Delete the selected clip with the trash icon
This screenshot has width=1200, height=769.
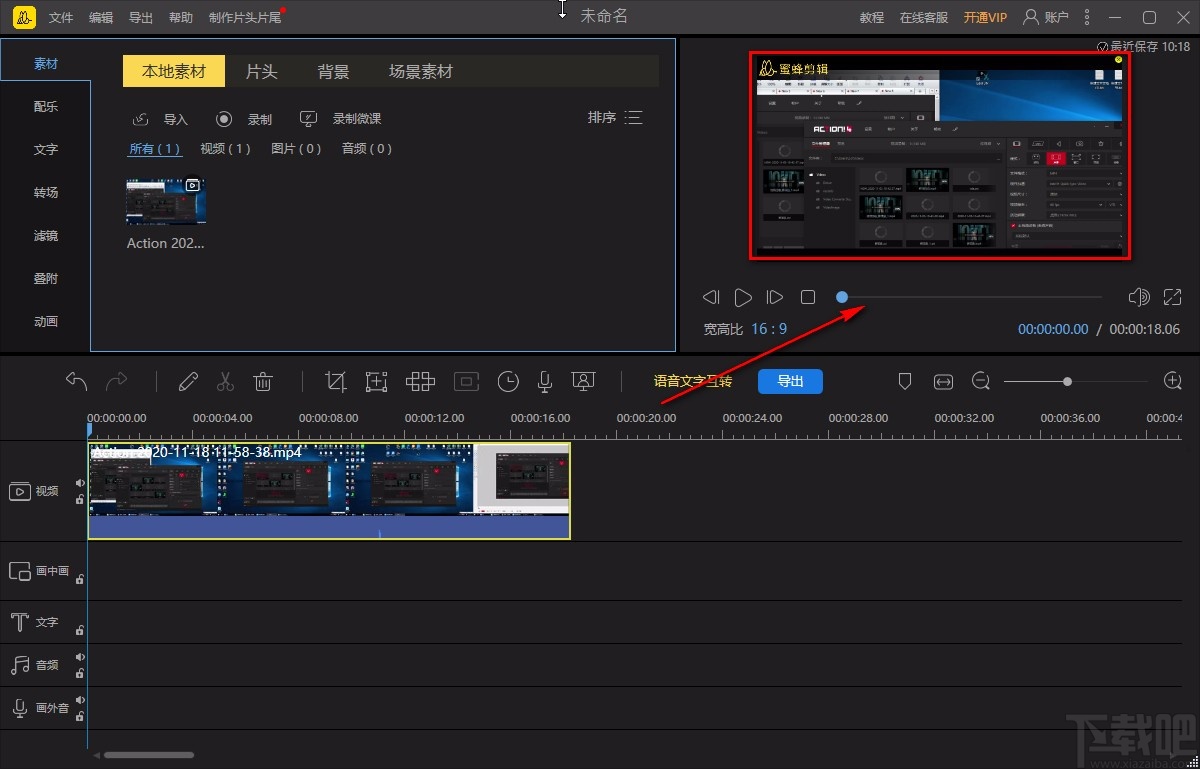(263, 381)
